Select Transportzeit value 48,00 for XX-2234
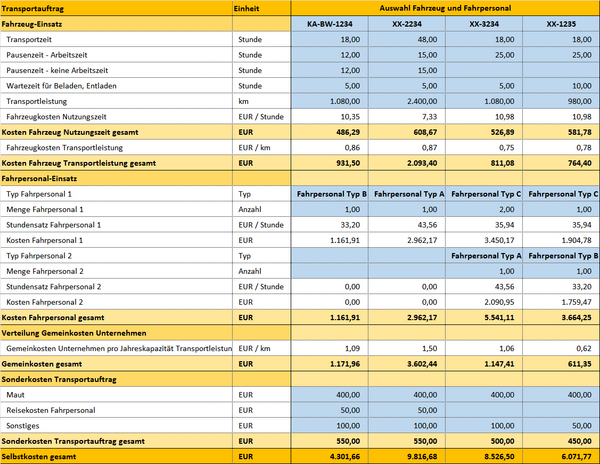The height and width of the screenshot is (464, 600). (x=407, y=39)
